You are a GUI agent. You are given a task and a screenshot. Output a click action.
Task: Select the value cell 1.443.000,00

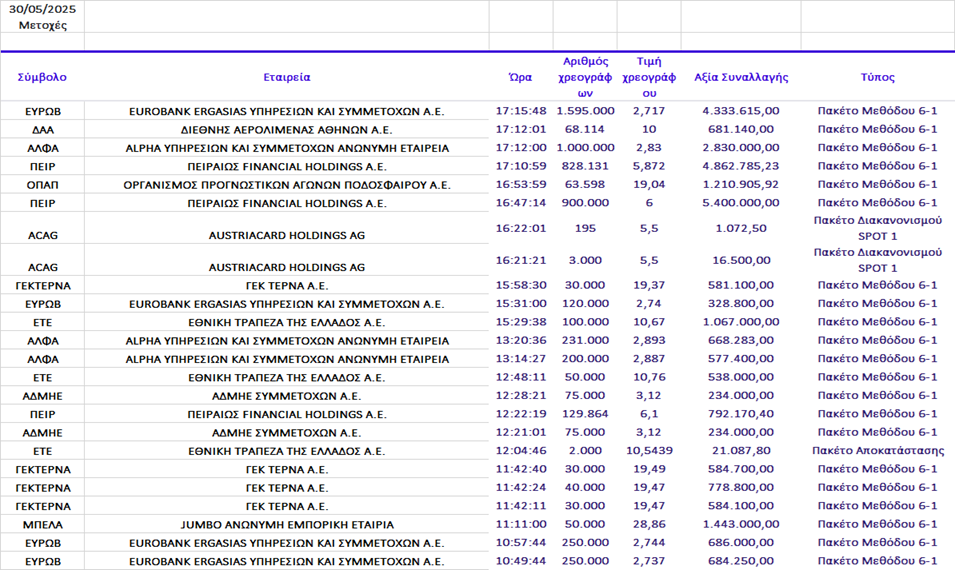pos(741,524)
